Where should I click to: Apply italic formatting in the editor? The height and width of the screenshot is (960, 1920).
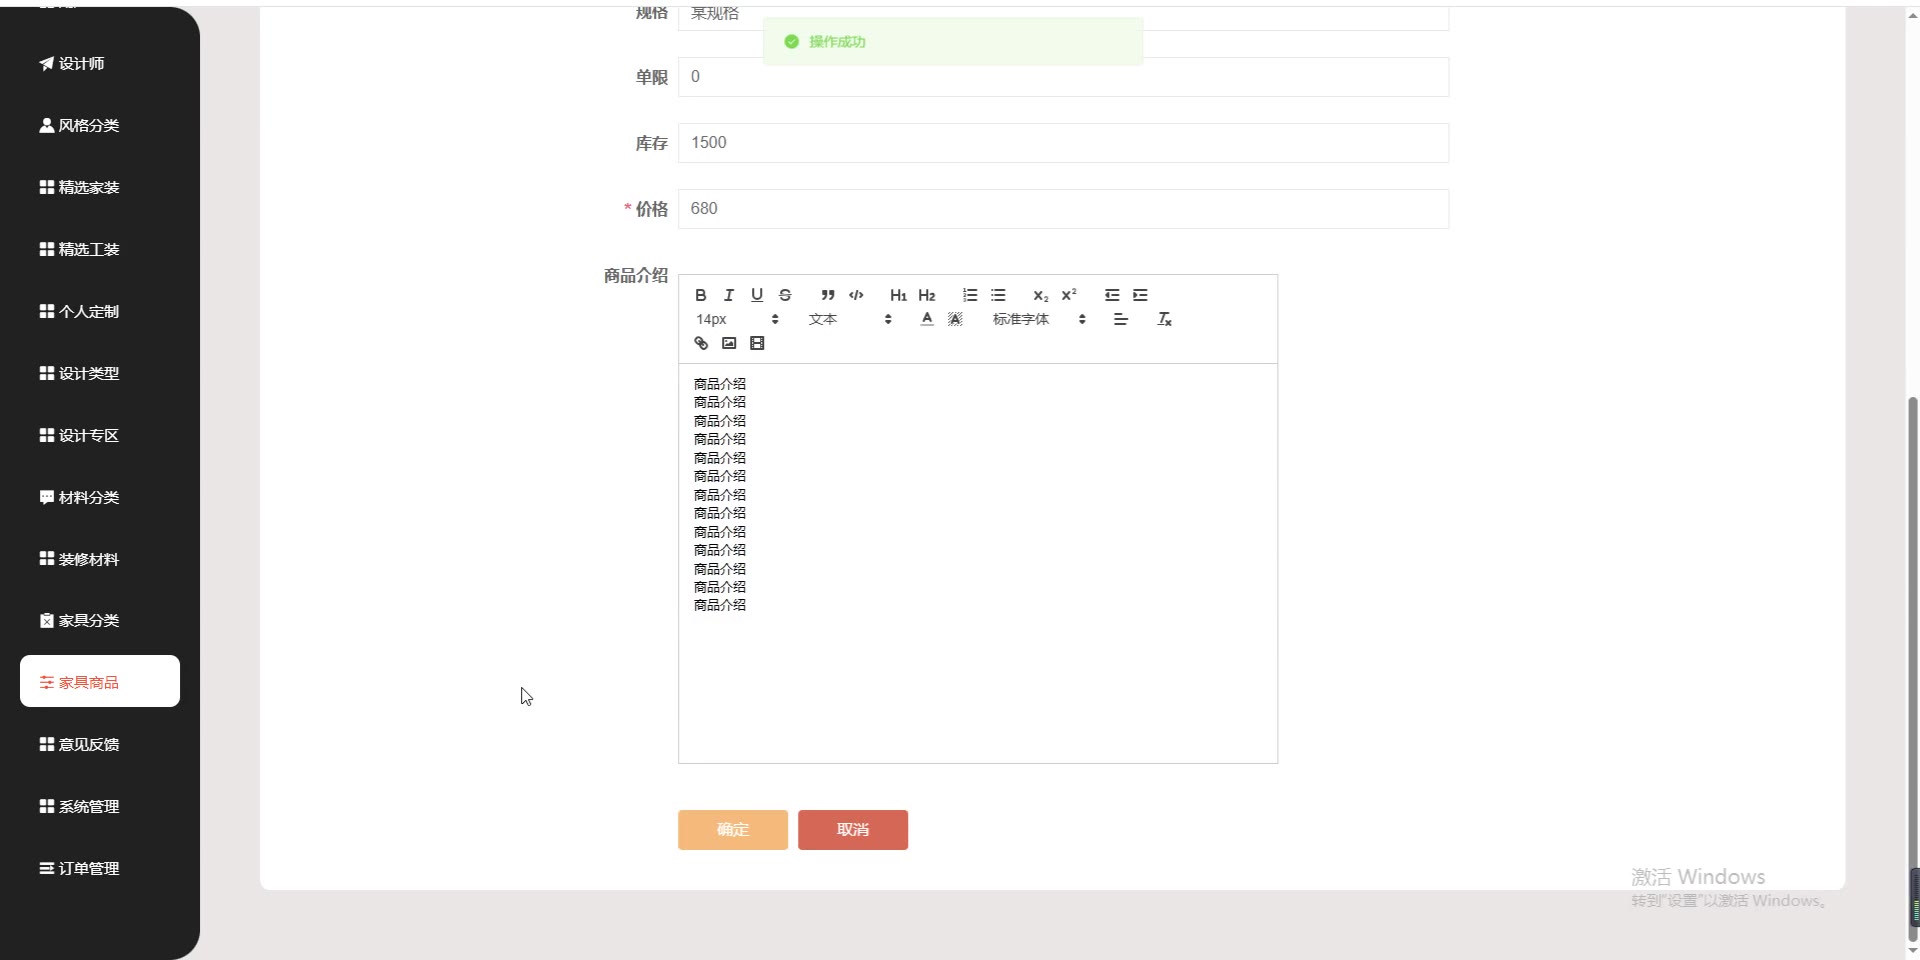(728, 295)
